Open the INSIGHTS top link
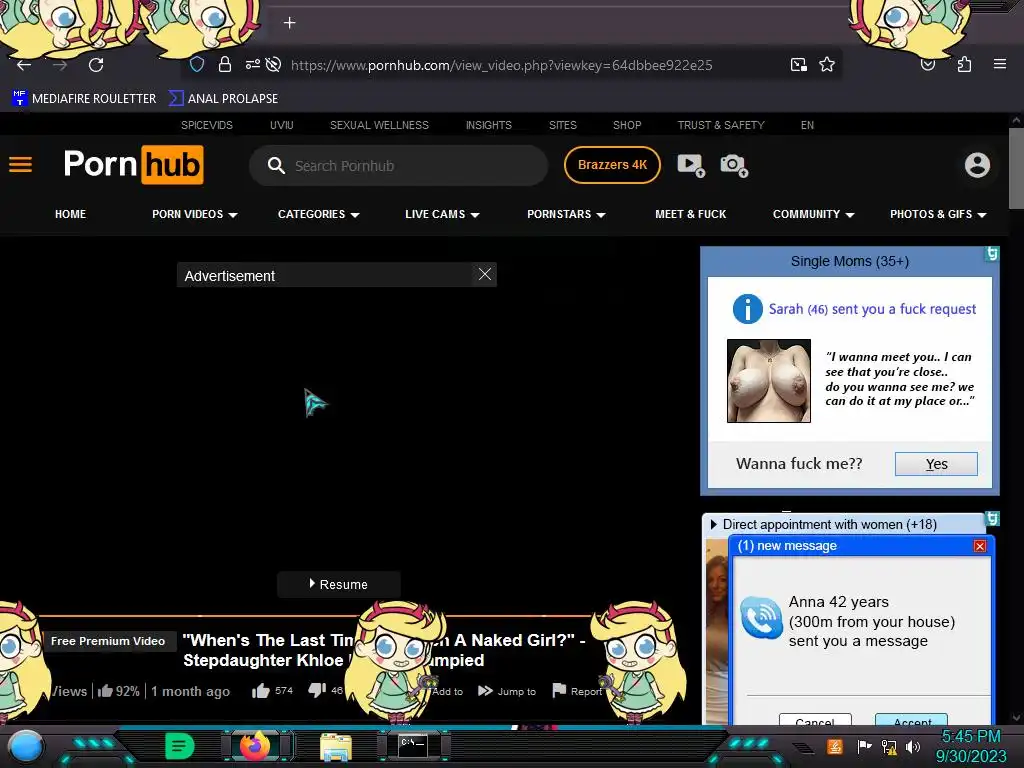 [488, 125]
